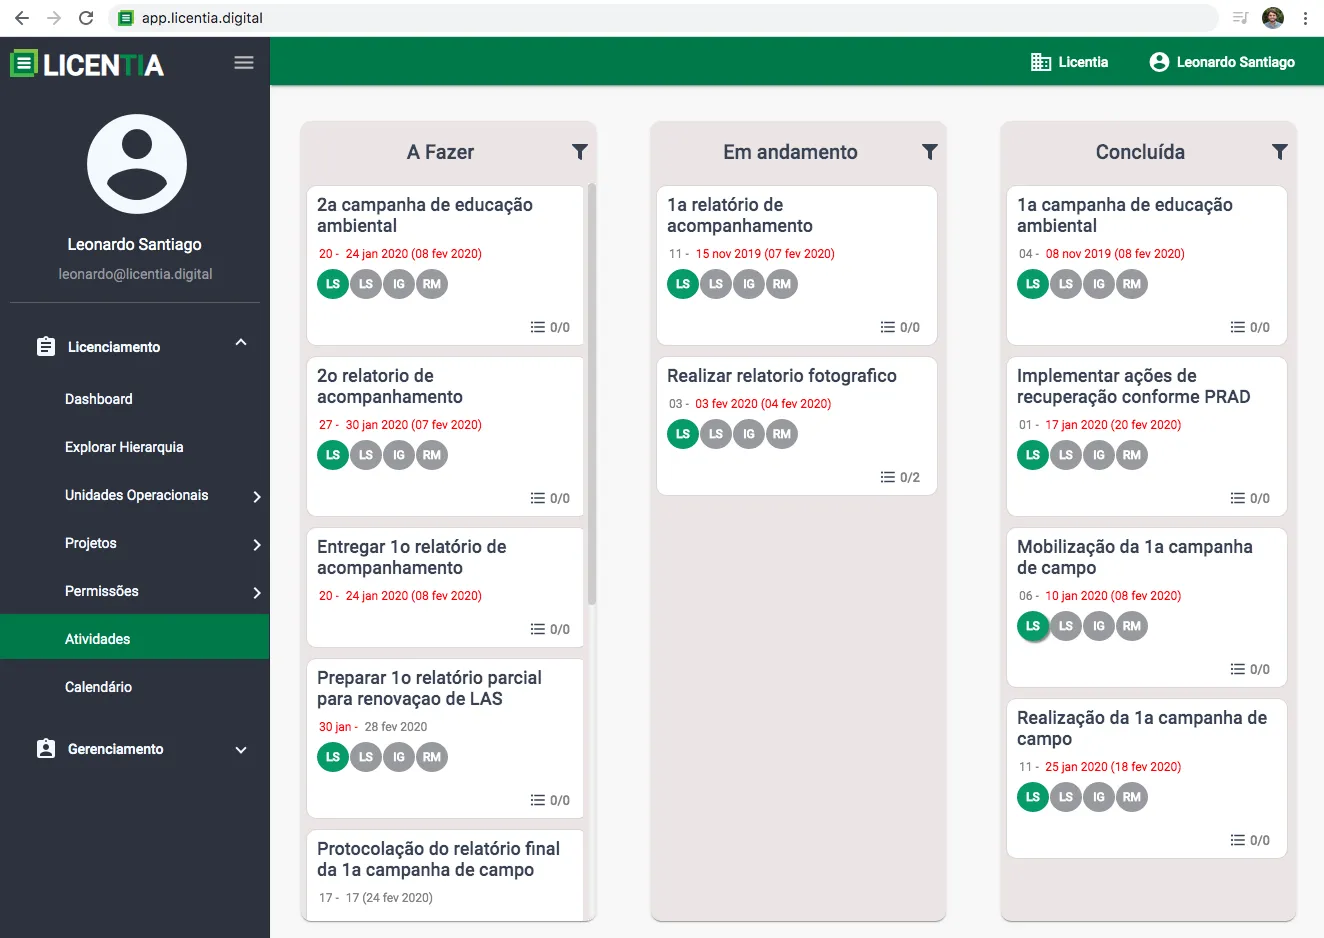
Task: Click RM avatar on 2o relatorio de acompanhamento
Action: click(x=432, y=455)
